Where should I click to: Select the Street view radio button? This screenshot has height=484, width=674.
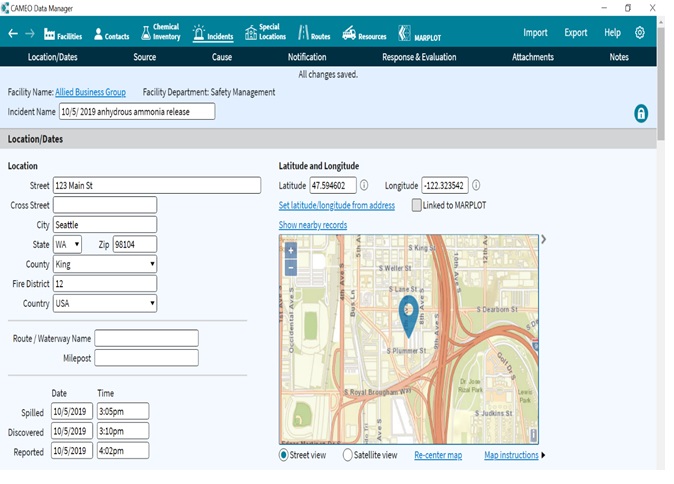285,455
